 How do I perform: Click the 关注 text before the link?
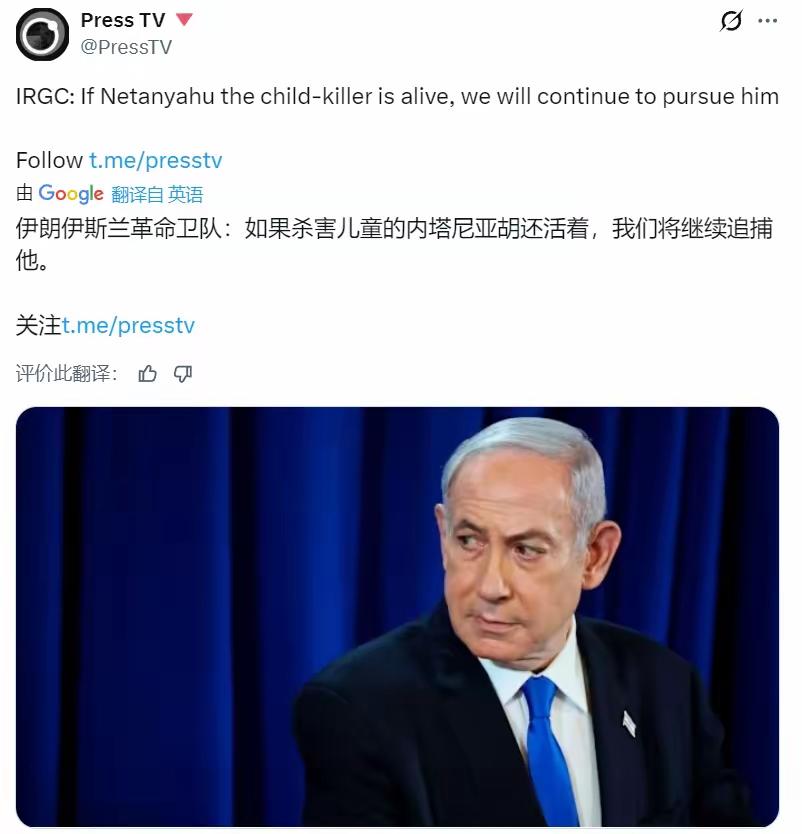point(38,325)
